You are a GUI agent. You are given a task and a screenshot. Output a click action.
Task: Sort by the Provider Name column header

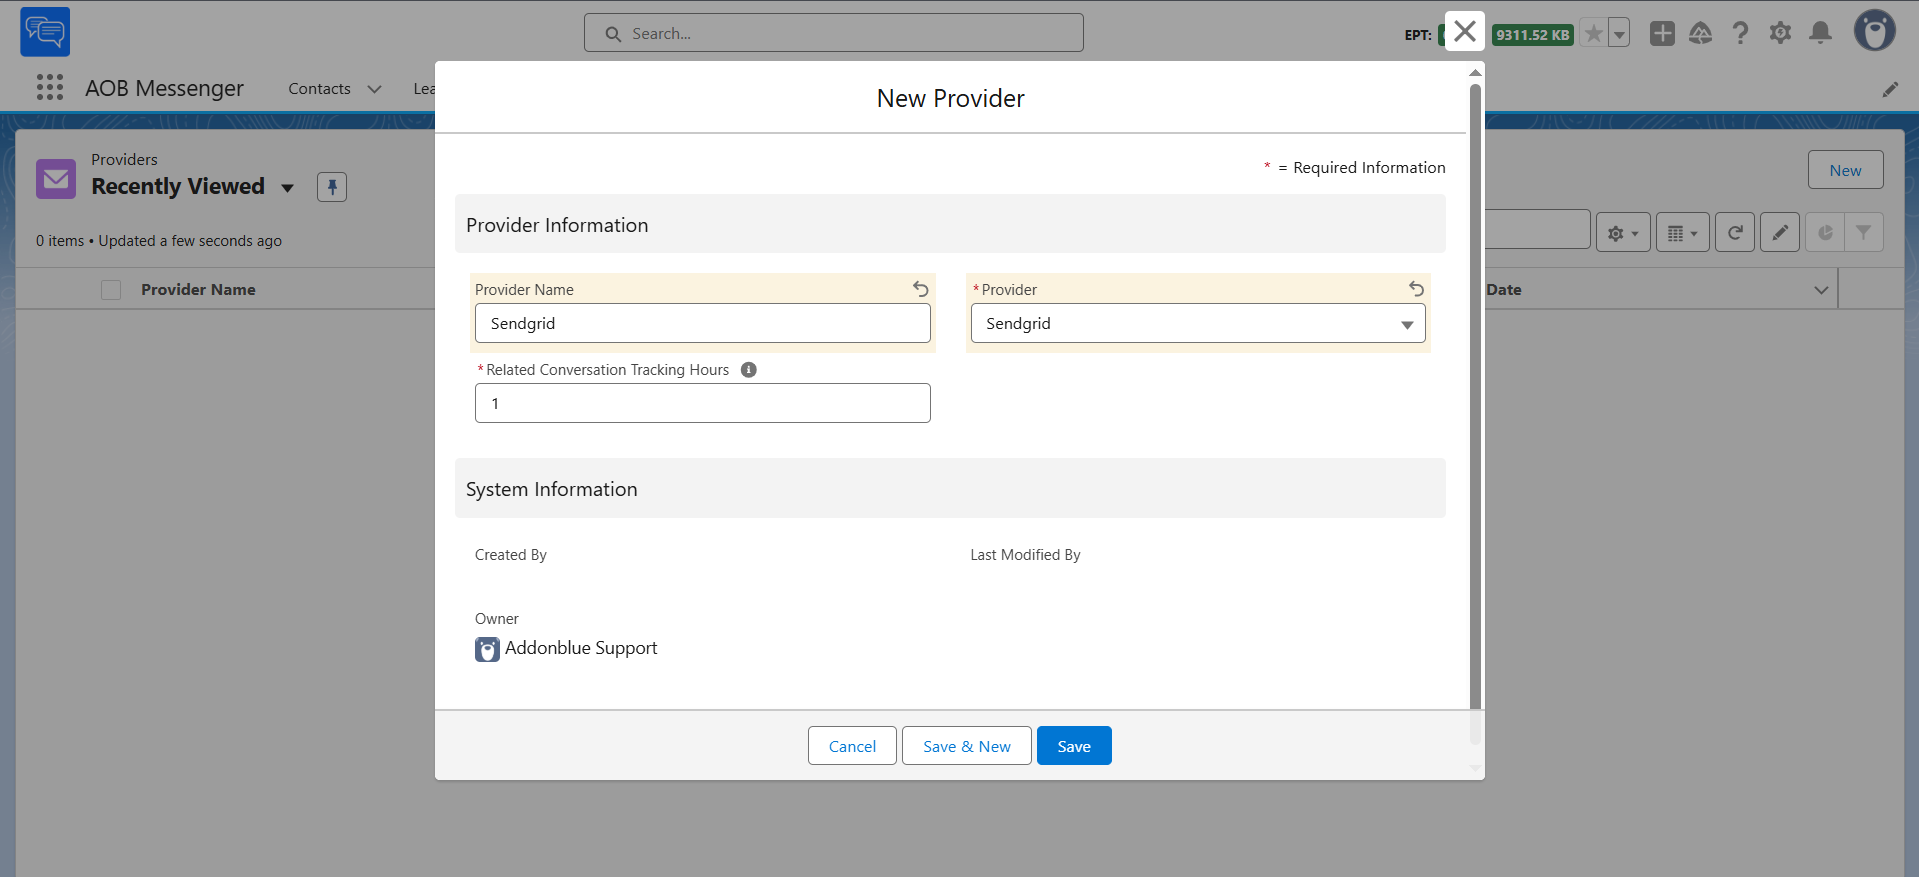[x=198, y=290]
